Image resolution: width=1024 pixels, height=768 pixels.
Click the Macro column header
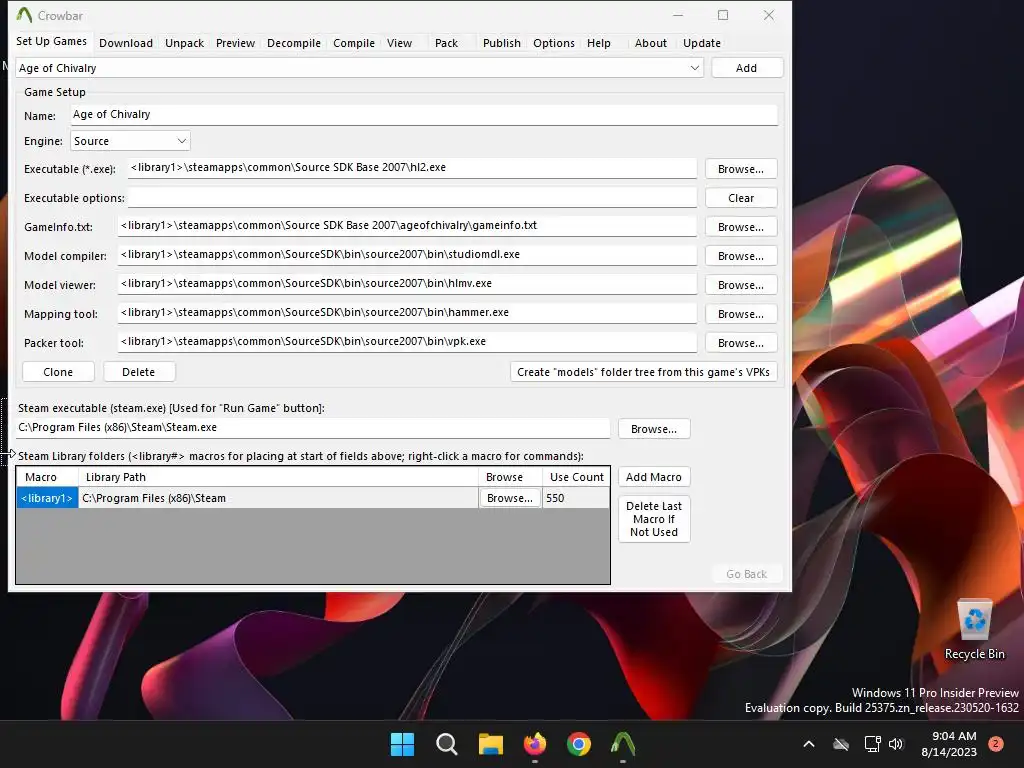point(47,477)
